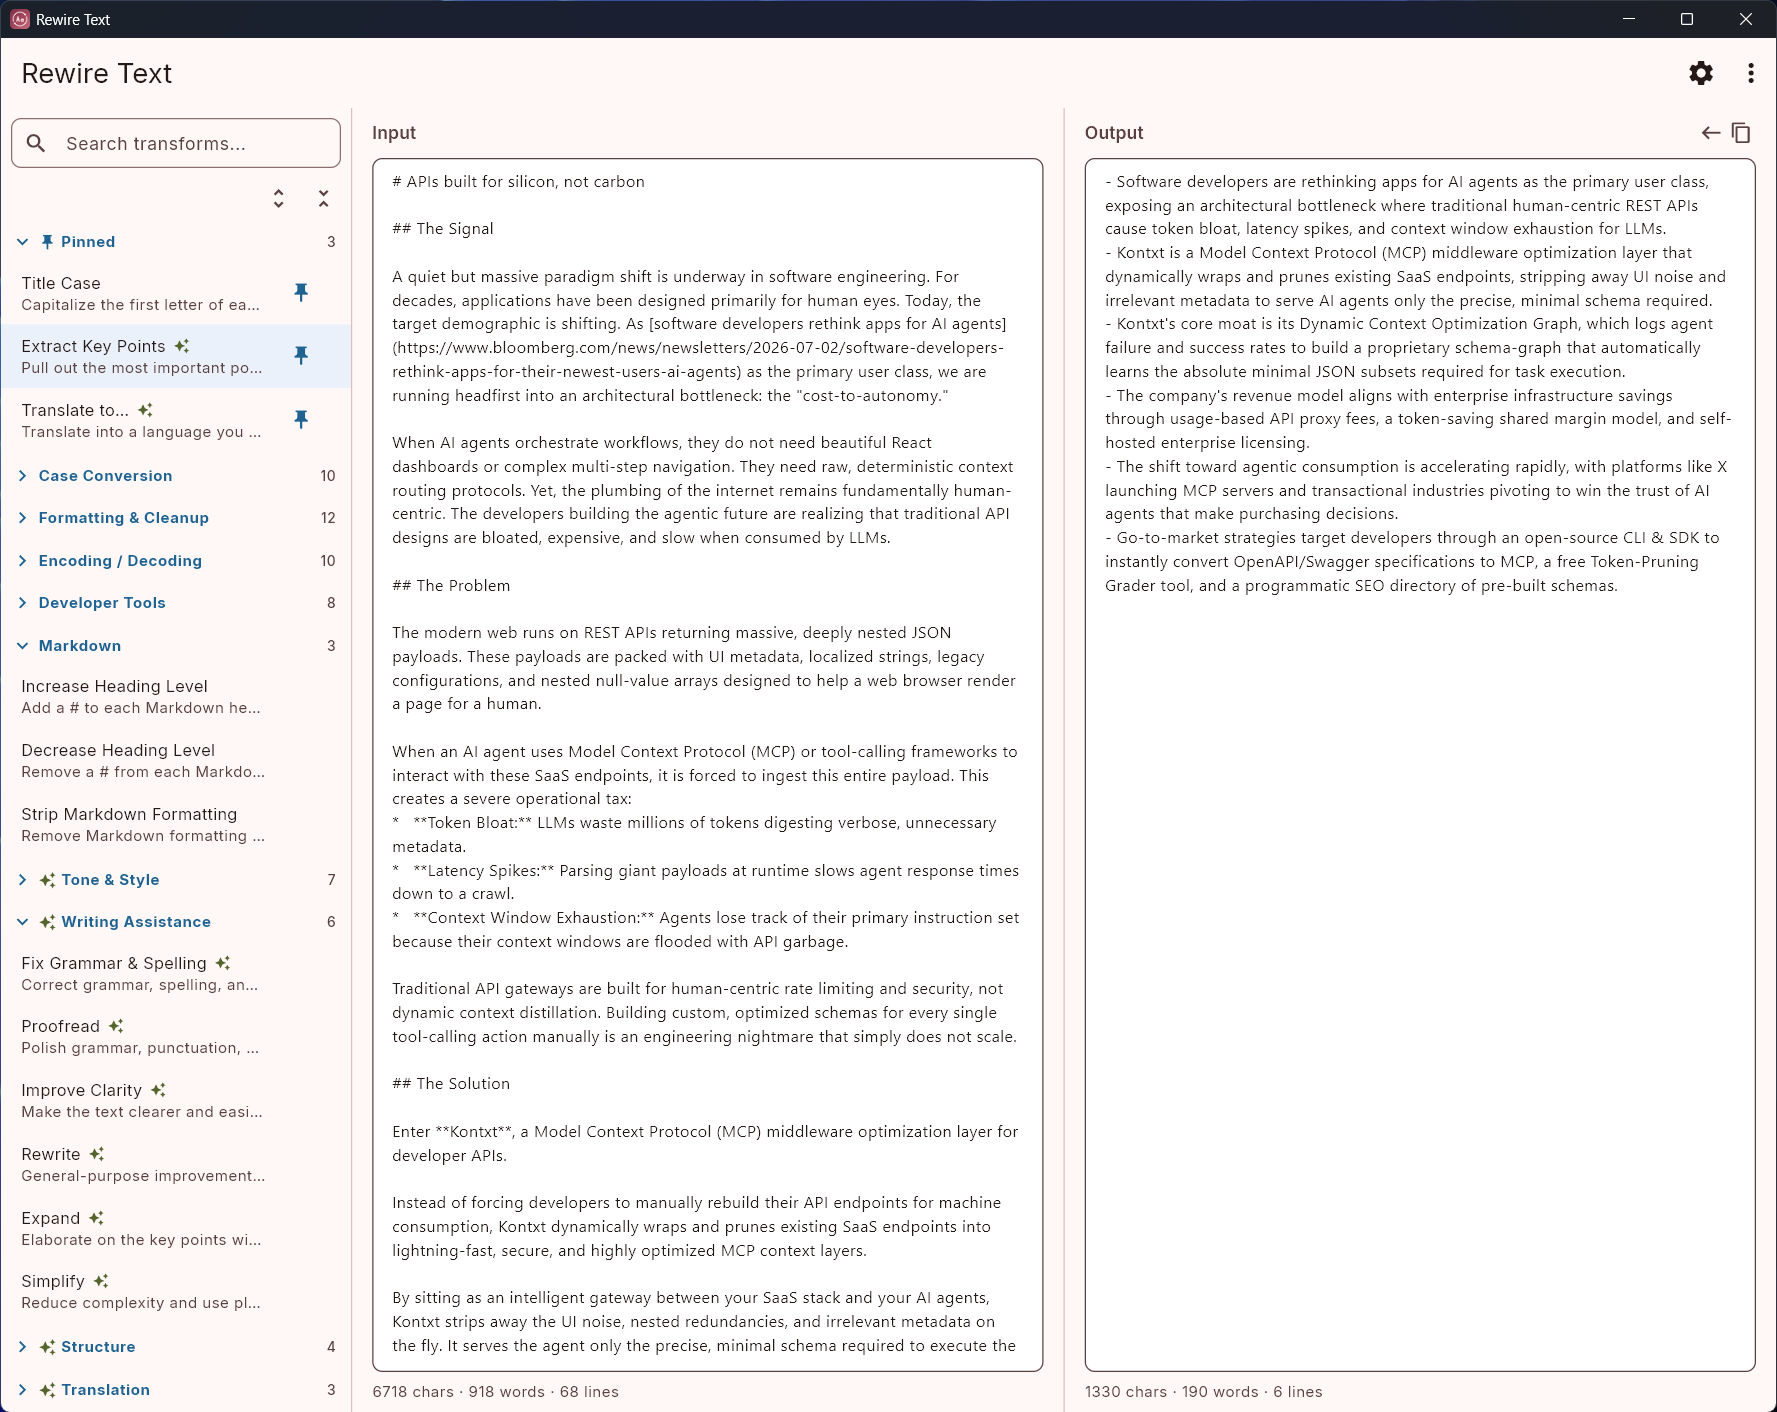Focus the Search transforms field
This screenshot has width=1777, height=1412.
[x=176, y=143]
